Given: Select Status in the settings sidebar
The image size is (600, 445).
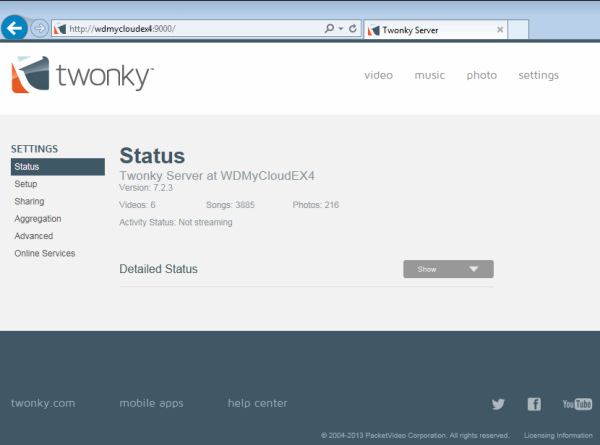Looking at the screenshot, I should 58,167.
